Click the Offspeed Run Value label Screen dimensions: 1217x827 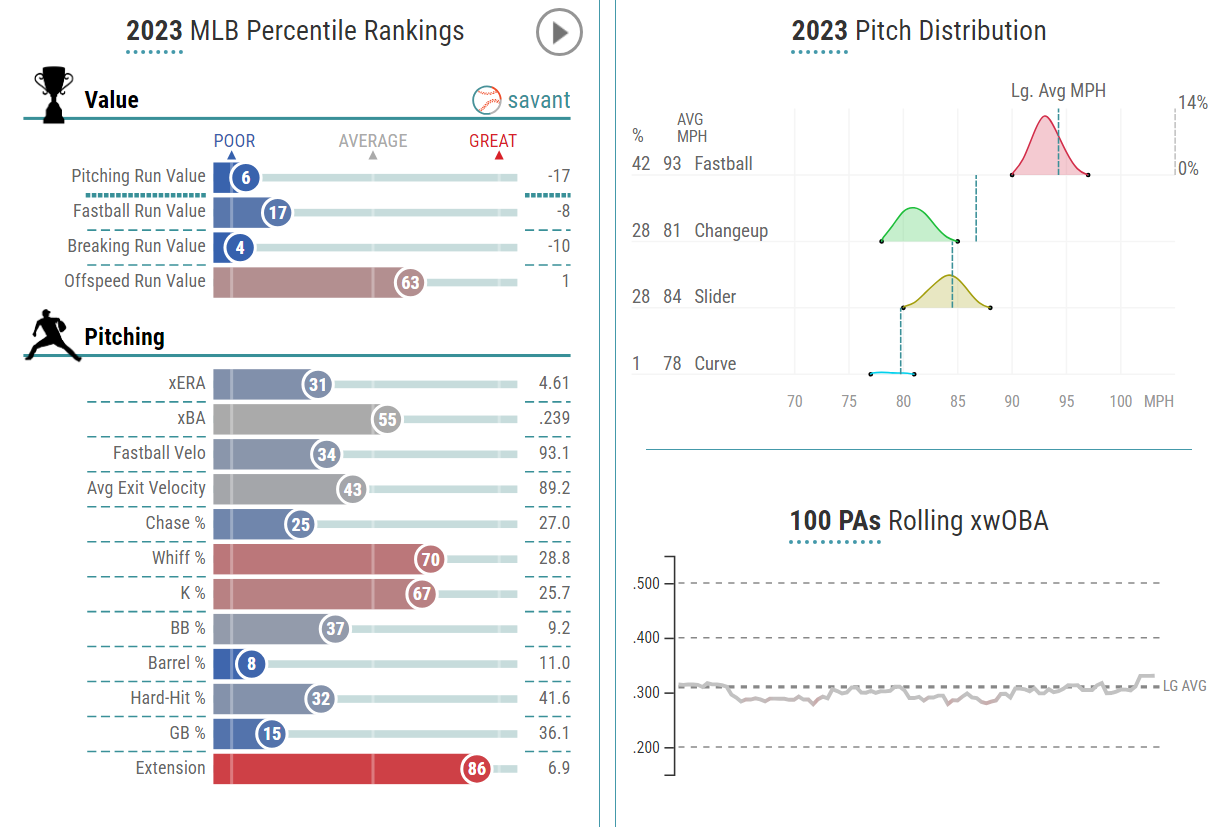[135, 282]
